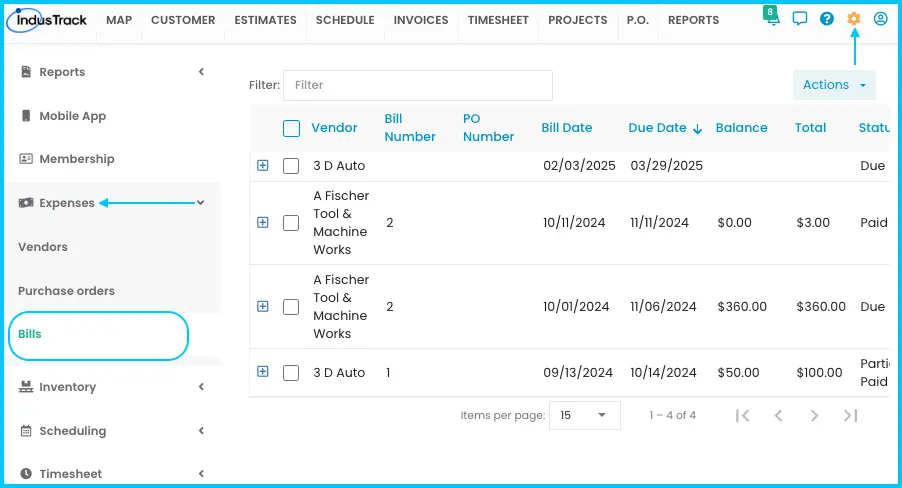
Task: Focus the Filter text field
Action: pos(418,85)
